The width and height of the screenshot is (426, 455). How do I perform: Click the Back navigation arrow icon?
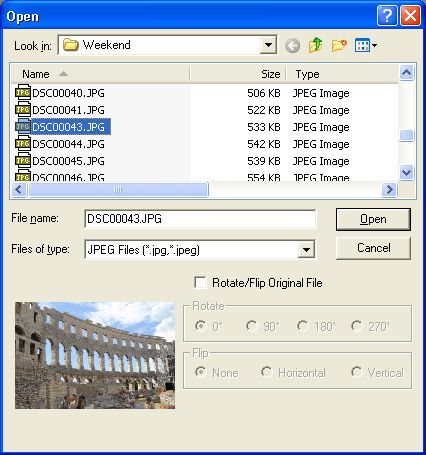pos(292,45)
